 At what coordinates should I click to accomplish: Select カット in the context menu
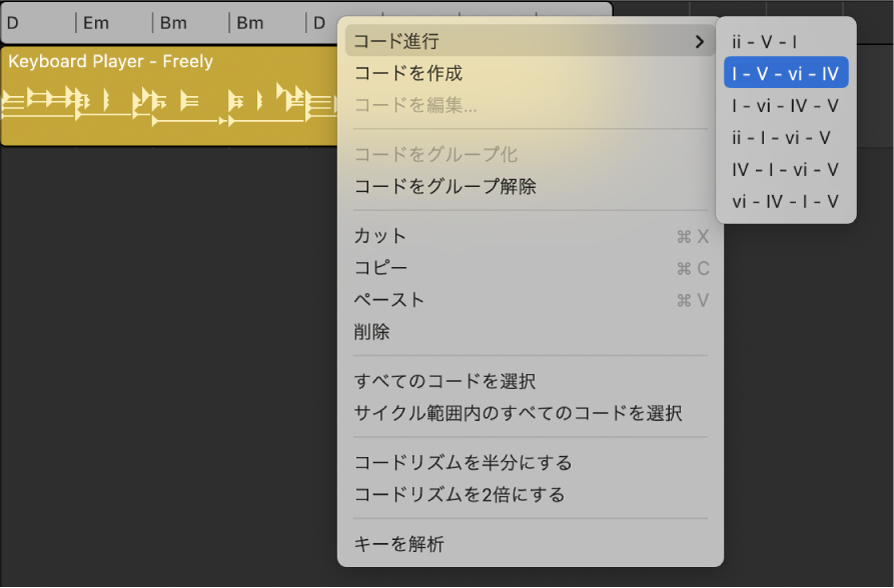click(x=381, y=236)
